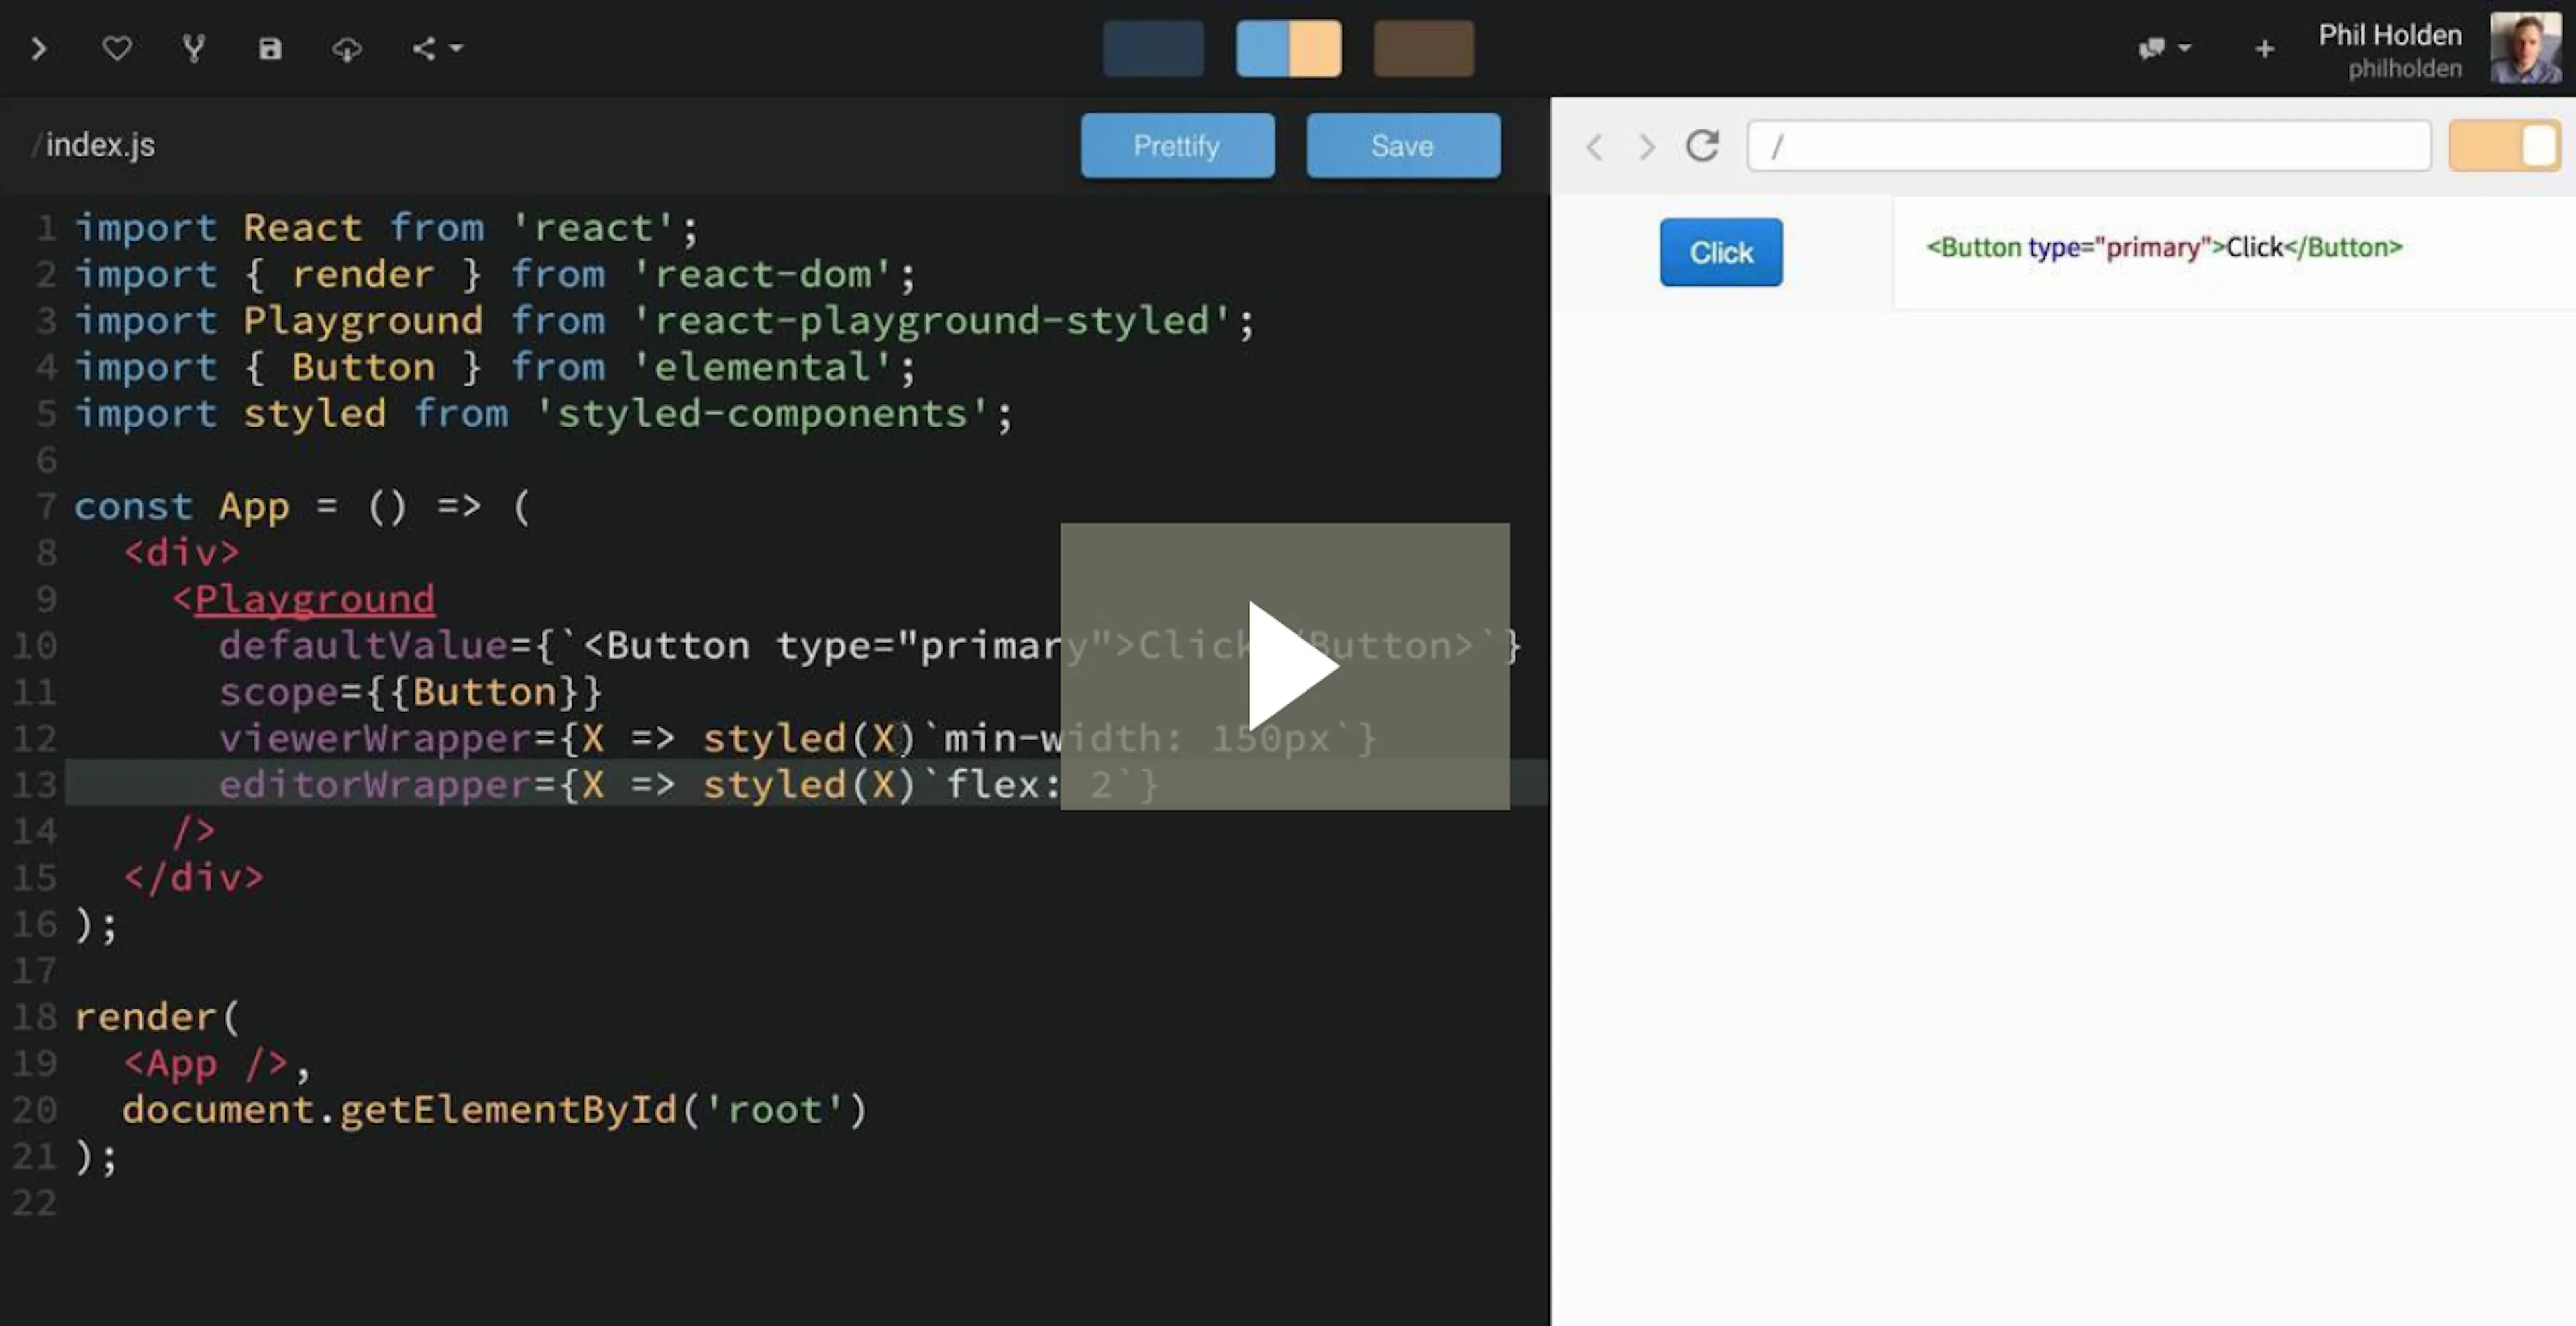Viewport: 2576px width, 1326px height.
Task: Select the split editor-preview view
Action: tap(1288, 48)
